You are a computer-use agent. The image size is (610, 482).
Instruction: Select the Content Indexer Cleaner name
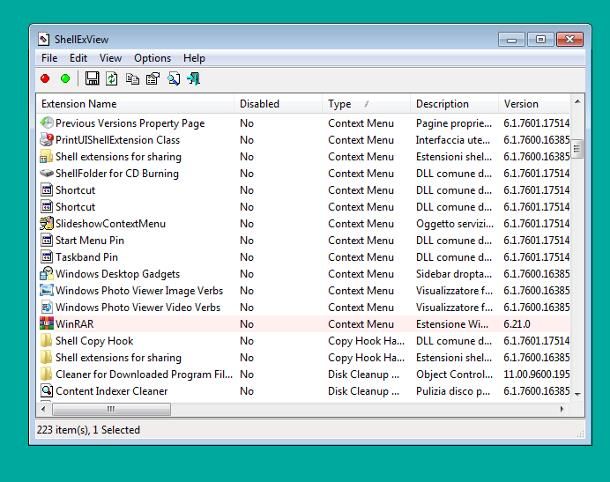pos(112,391)
